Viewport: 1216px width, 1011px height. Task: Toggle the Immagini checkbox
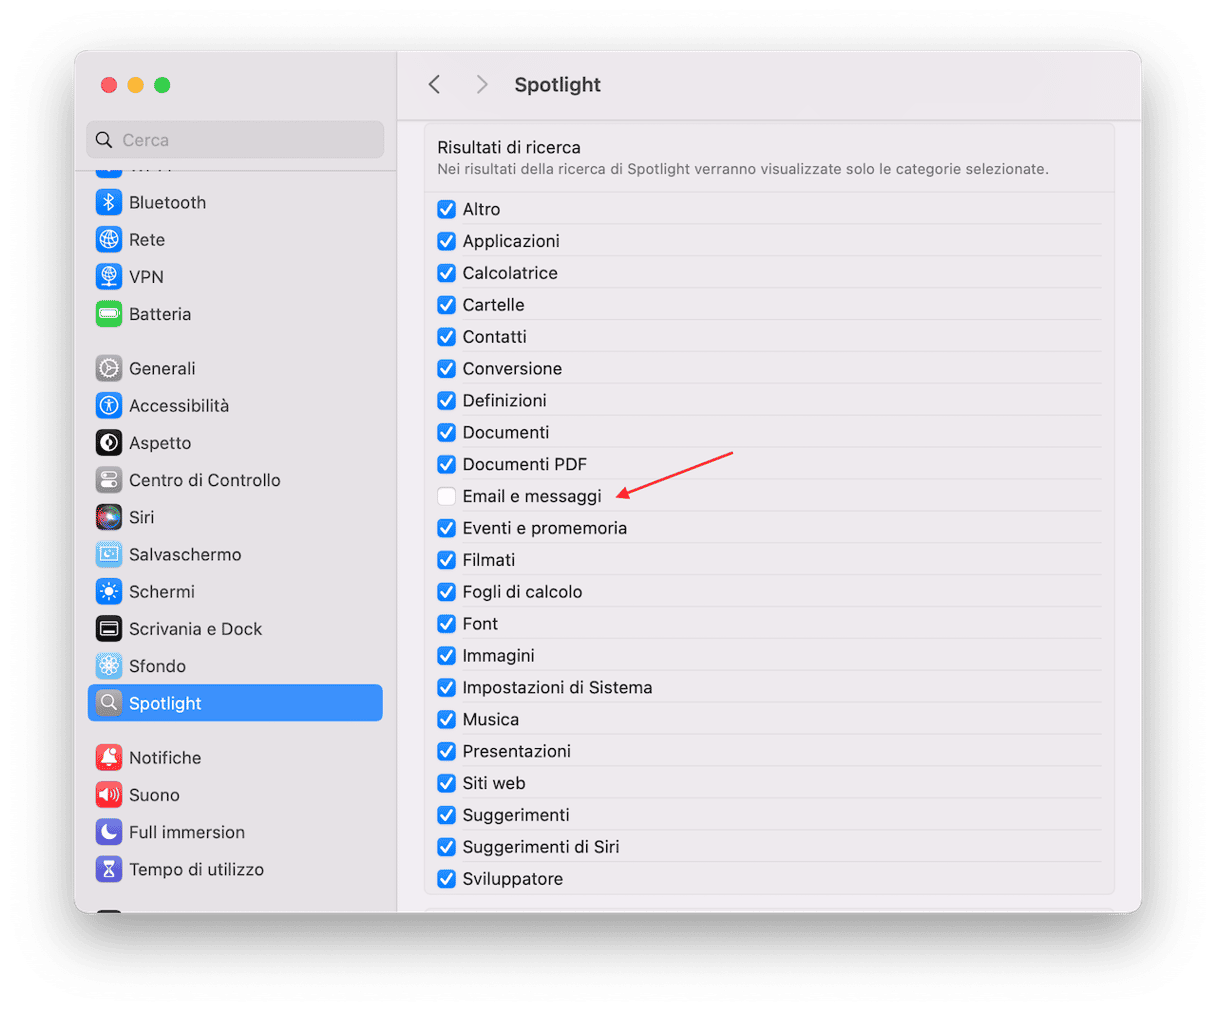click(447, 656)
